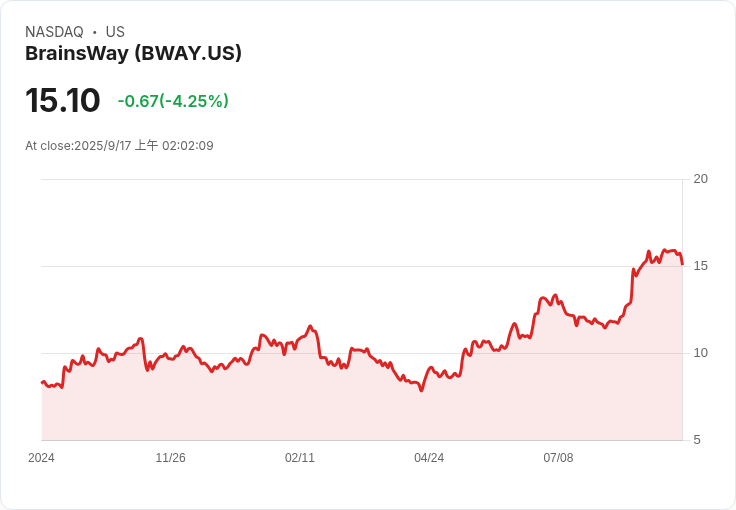The width and height of the screenshot is (736, 510).
Task: Click the price change -0.67(-4.25%)
Action: 173,101
